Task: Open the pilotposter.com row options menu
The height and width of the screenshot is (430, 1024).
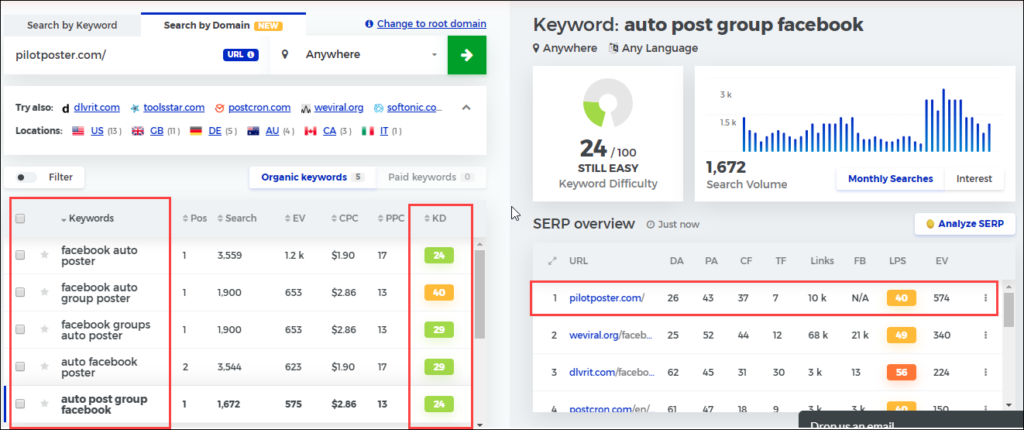Action: [x=985, y=298]
